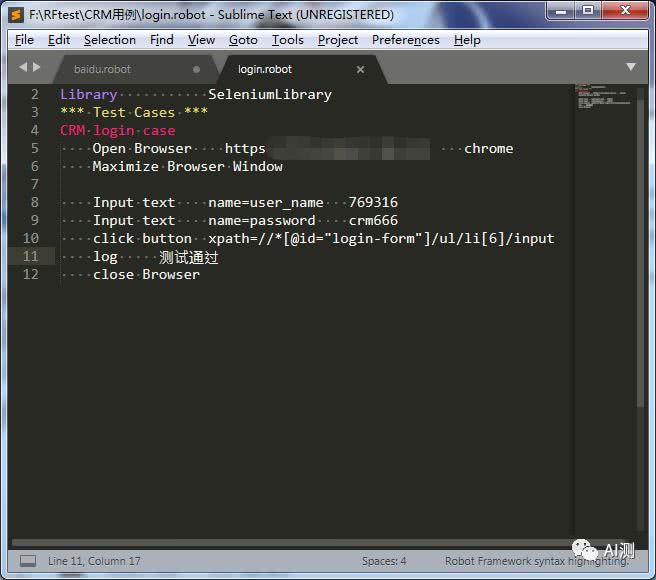Click Maximize Browser Window on line 6
The width and height of the screenshot is (656, 580).
tap(187, 167)
